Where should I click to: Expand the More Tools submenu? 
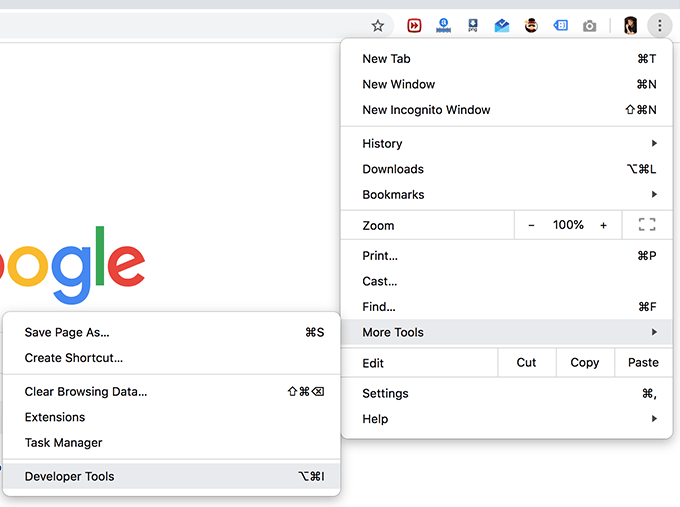coord(507,332)
